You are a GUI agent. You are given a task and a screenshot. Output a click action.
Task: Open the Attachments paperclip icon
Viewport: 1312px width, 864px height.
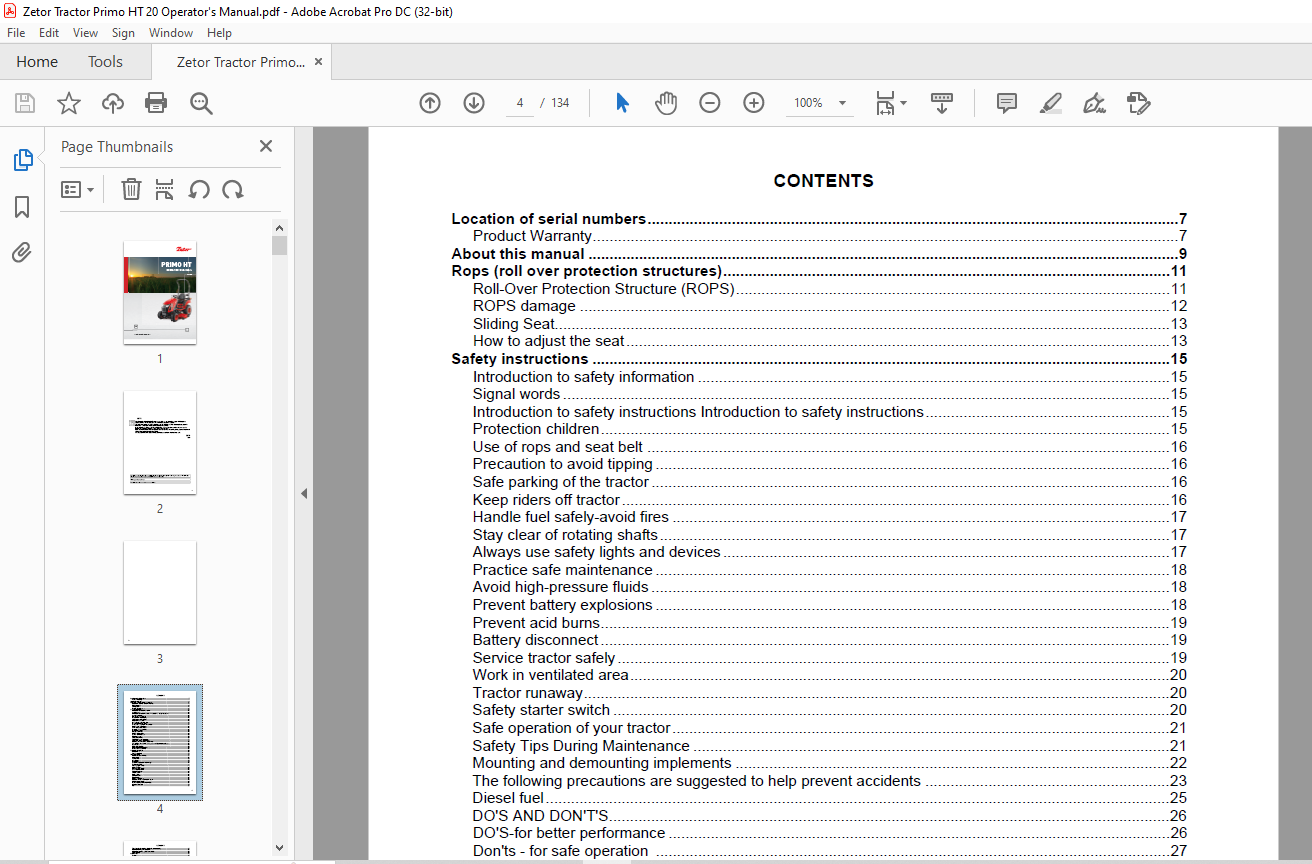point(22,252)
